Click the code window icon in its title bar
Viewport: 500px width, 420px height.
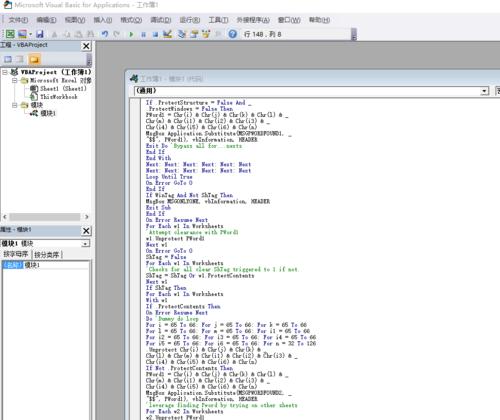pyautogui.click(x=134, y=79)
